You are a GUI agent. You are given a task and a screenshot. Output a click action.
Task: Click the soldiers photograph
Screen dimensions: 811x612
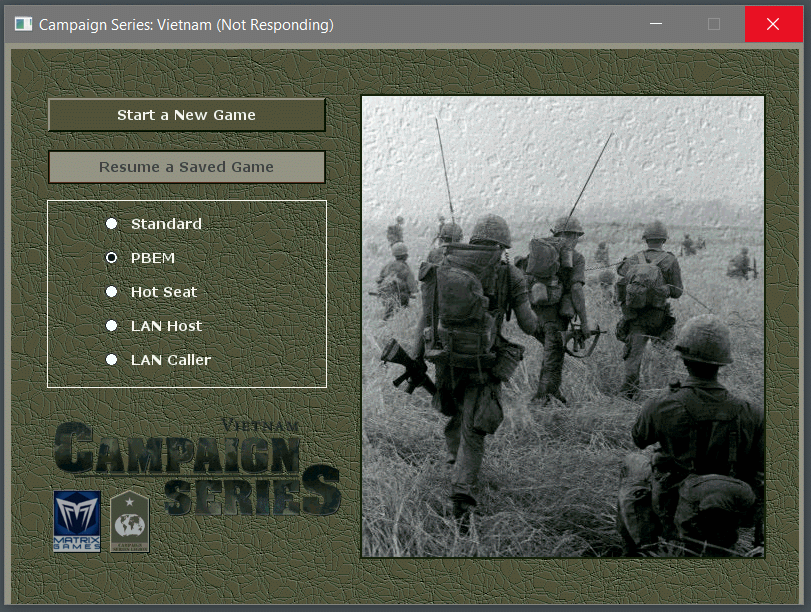(x=563, y=327)
